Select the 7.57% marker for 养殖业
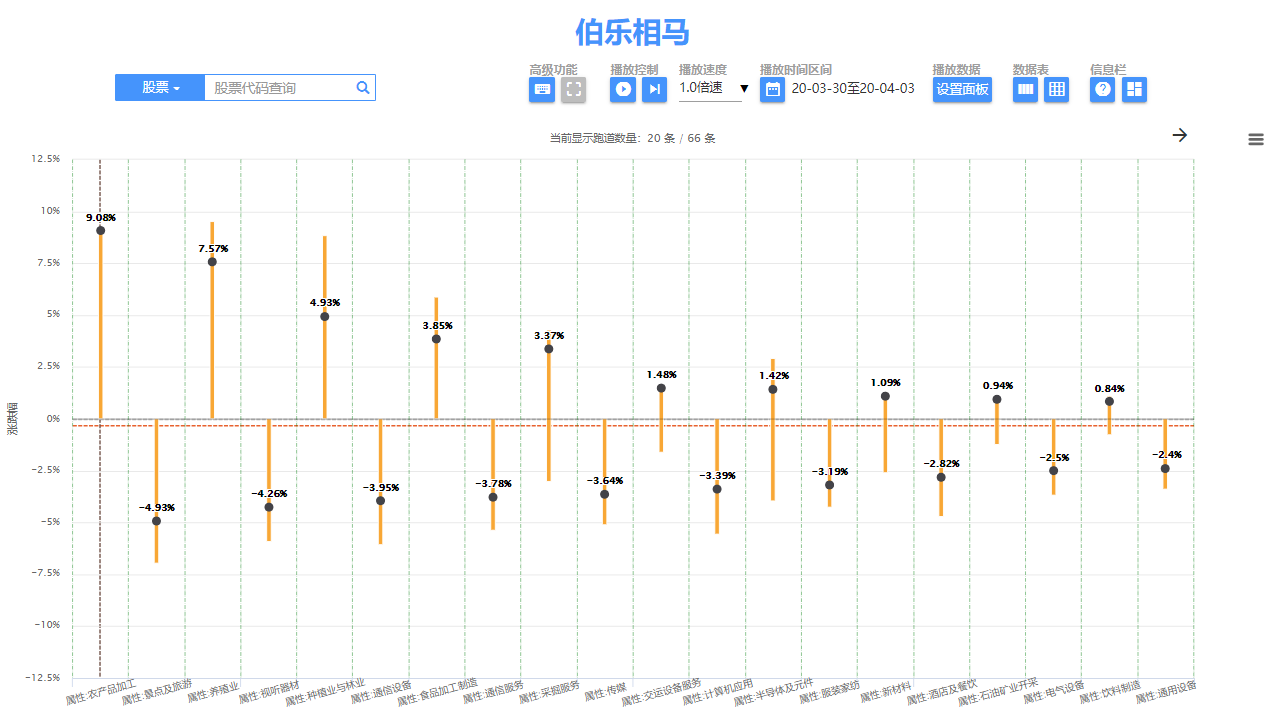The width and height of the screenshot is (1274, 722). pos(212,262)
